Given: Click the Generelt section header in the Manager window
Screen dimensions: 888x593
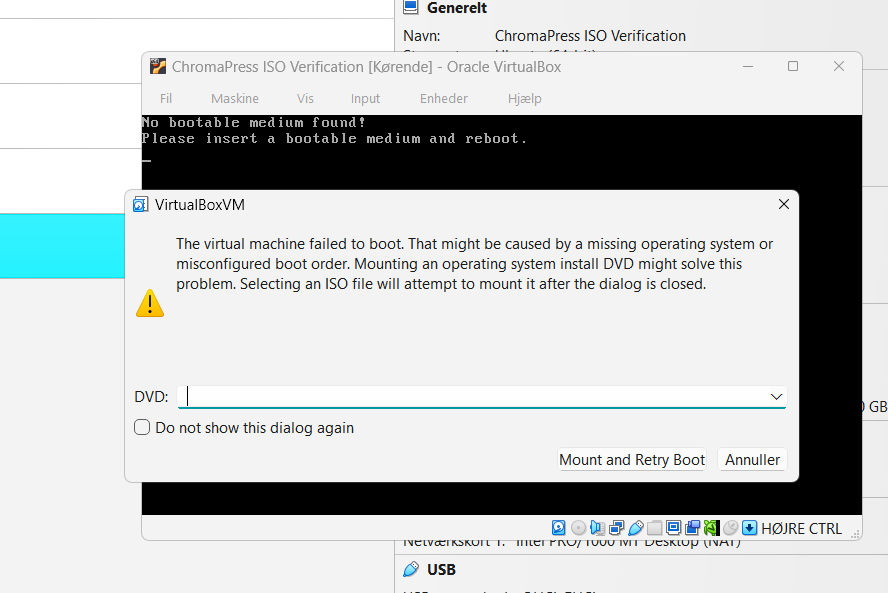Looking at the screenshot, I should tap(456, 8).
